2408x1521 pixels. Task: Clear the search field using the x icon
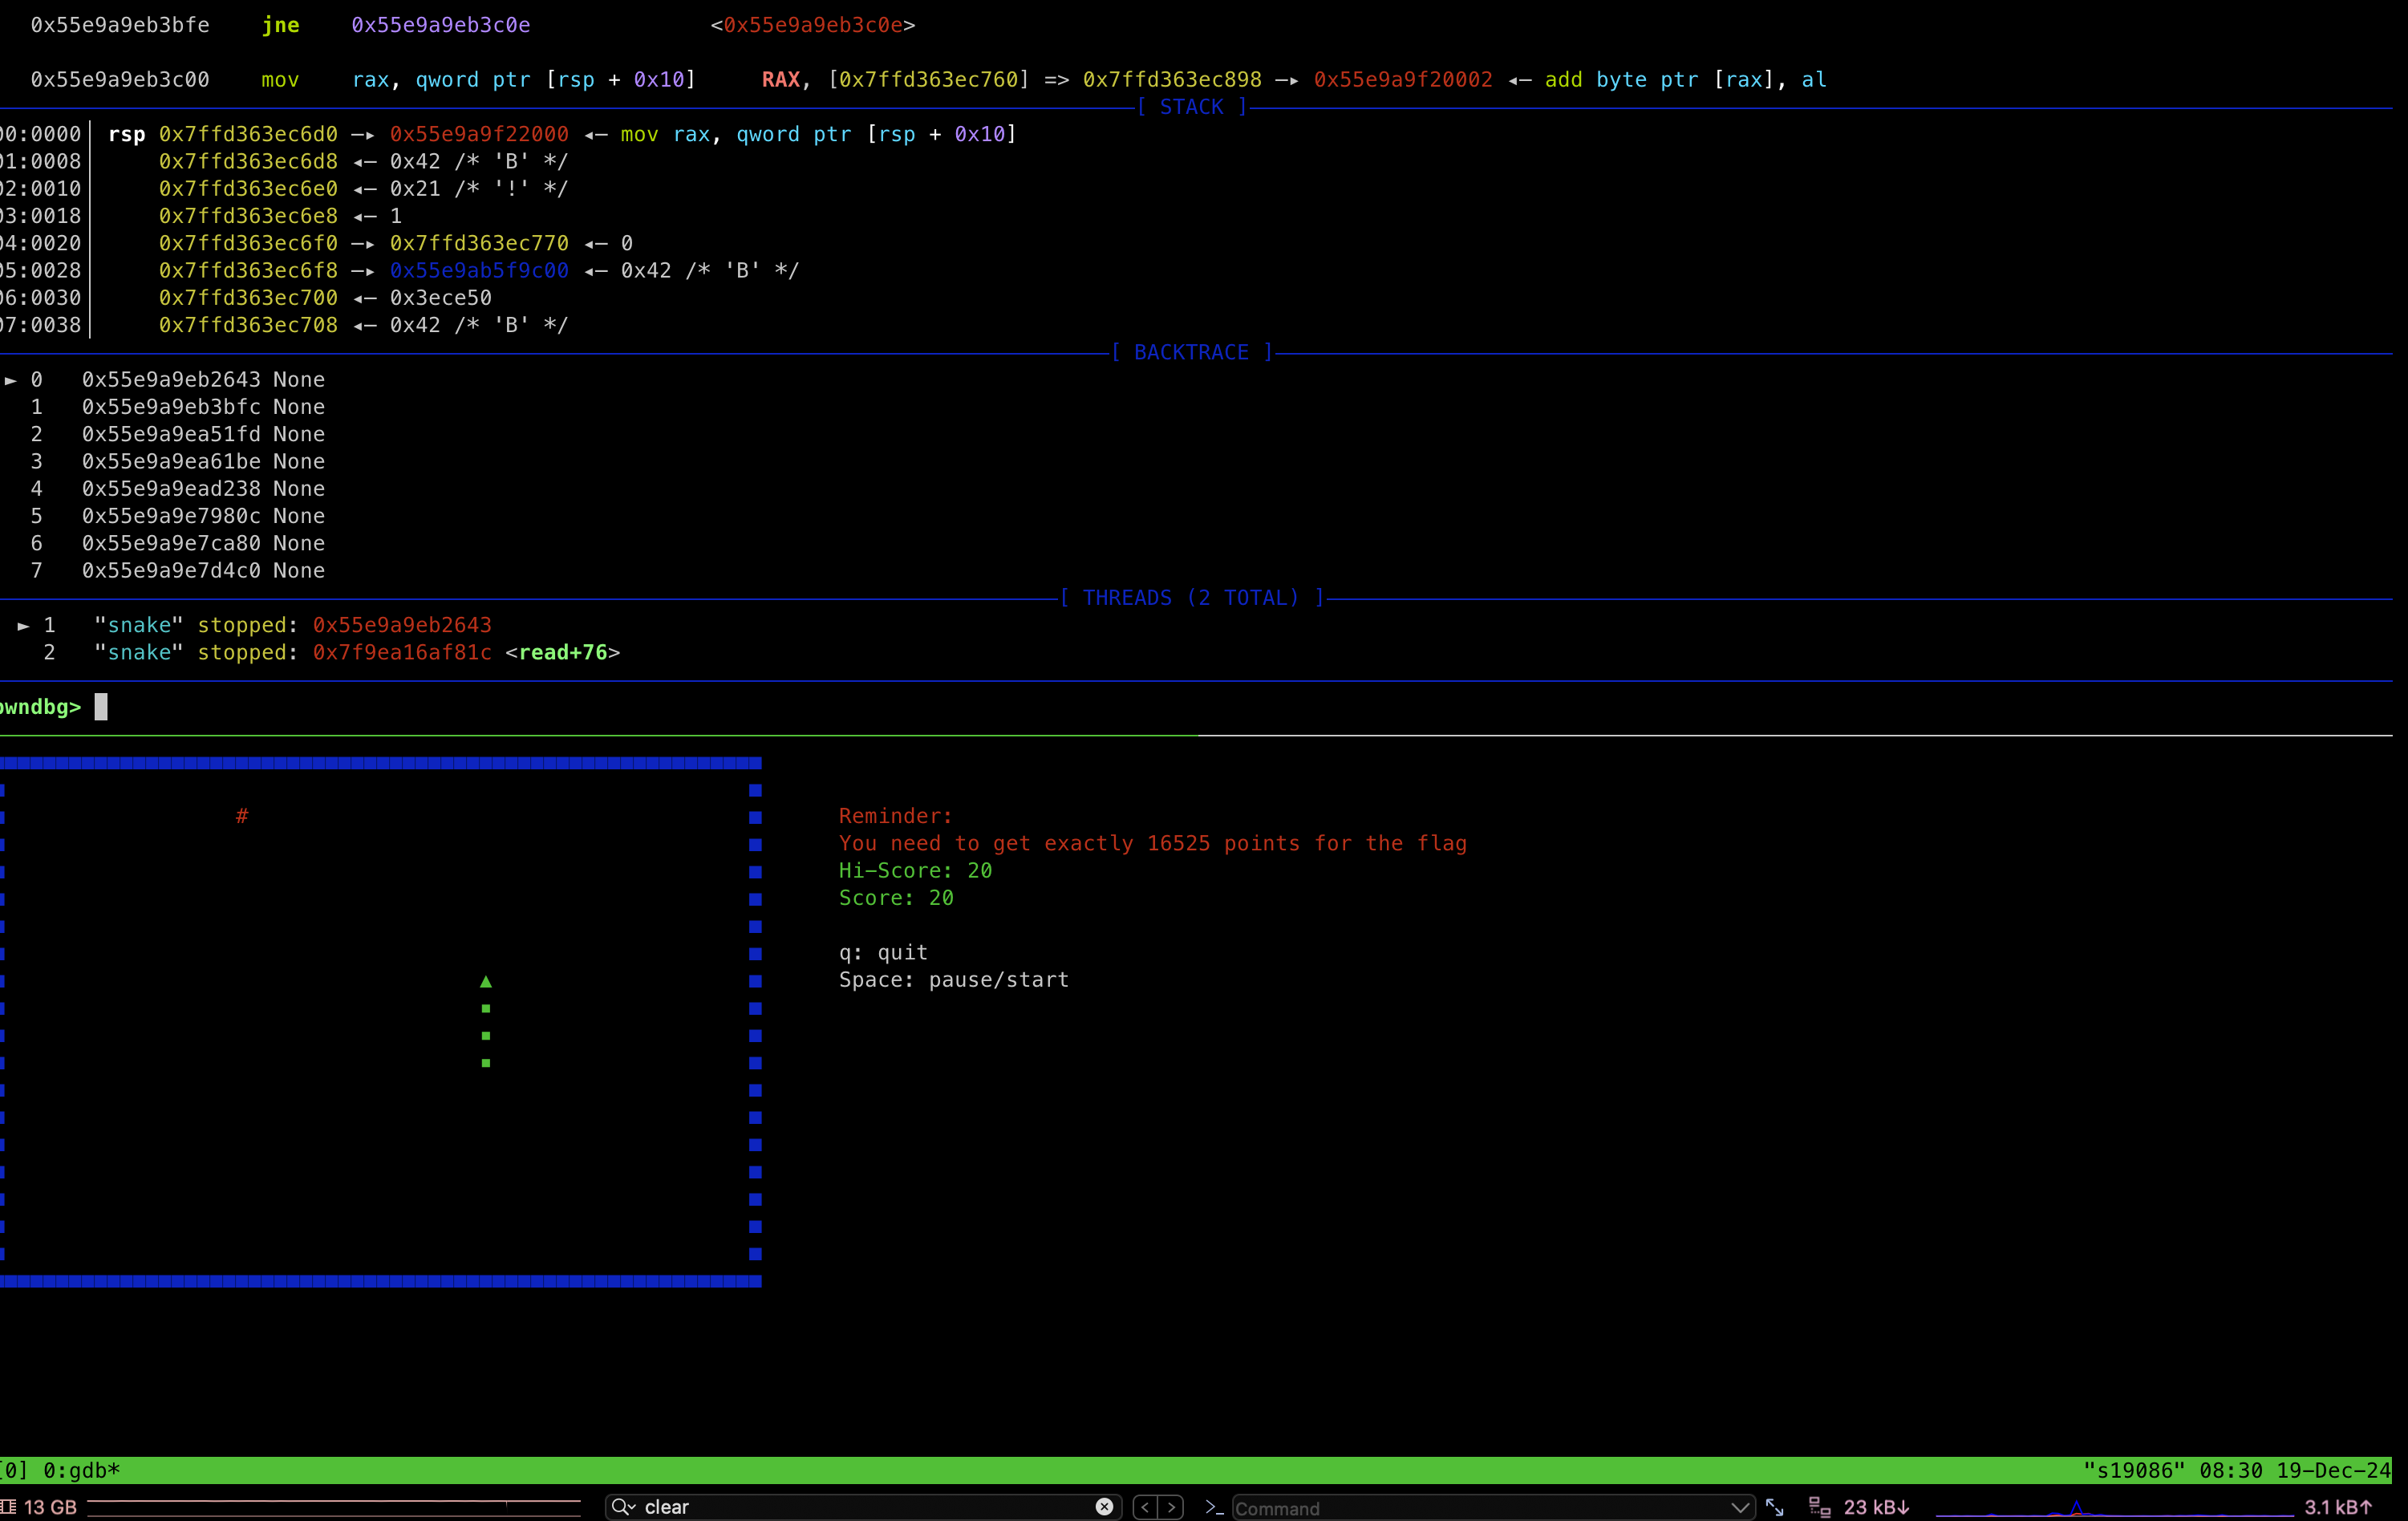[1104, 1507]
